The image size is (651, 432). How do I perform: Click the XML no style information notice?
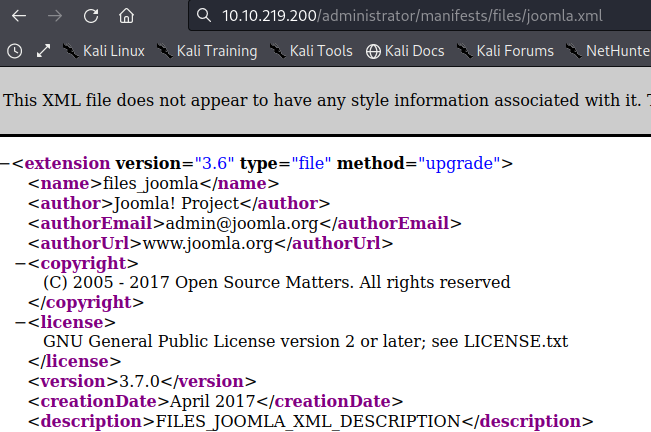click(x=326, y=100)
